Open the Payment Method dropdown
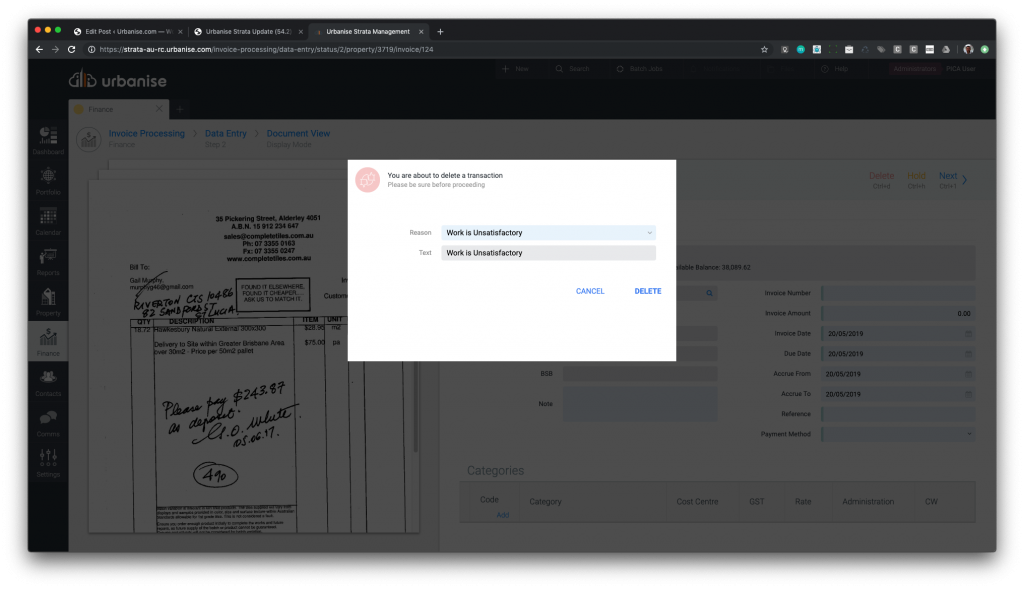This screenshot has height=589, width=1024. click(x=897, y=434)
